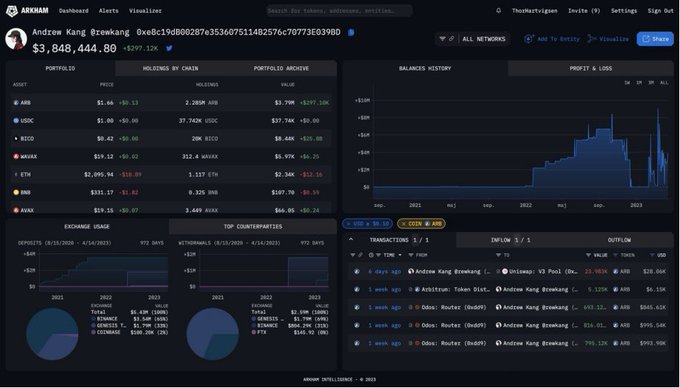Open the notifications bell icon
The image size is (680, 388).
coord(499,11)
